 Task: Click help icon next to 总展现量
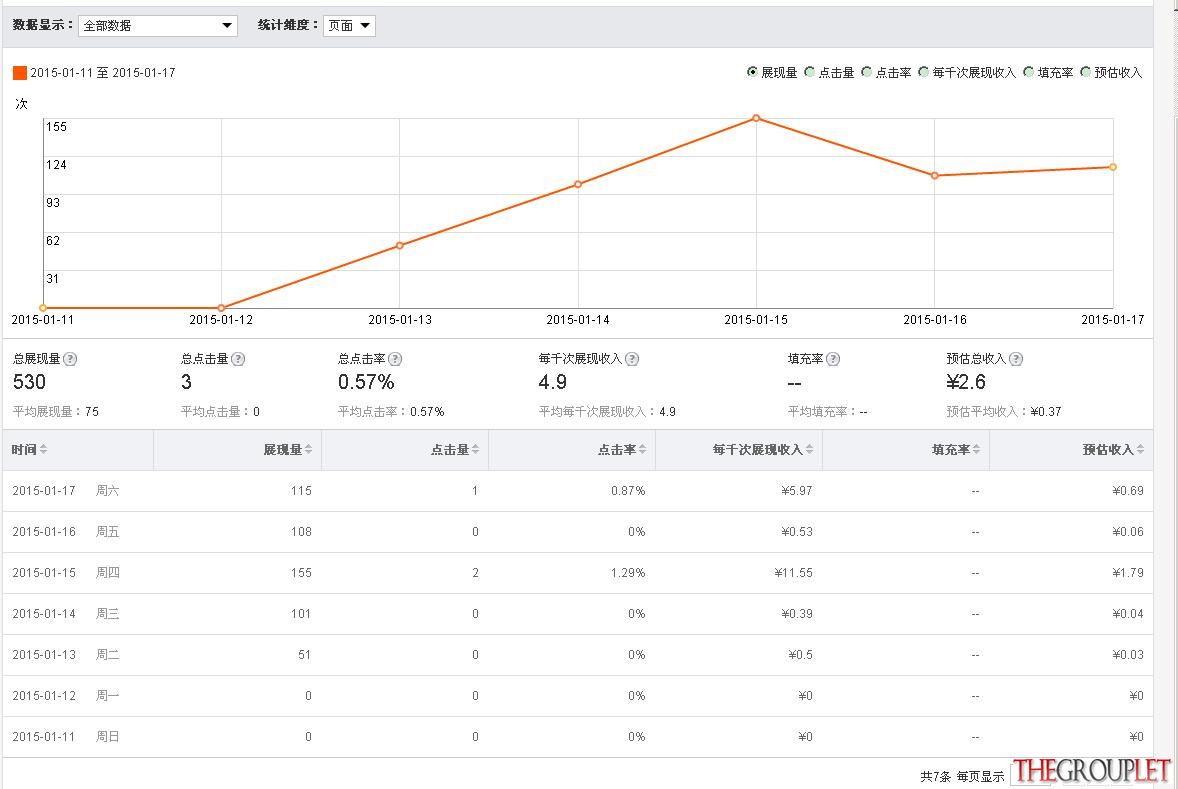70,359
